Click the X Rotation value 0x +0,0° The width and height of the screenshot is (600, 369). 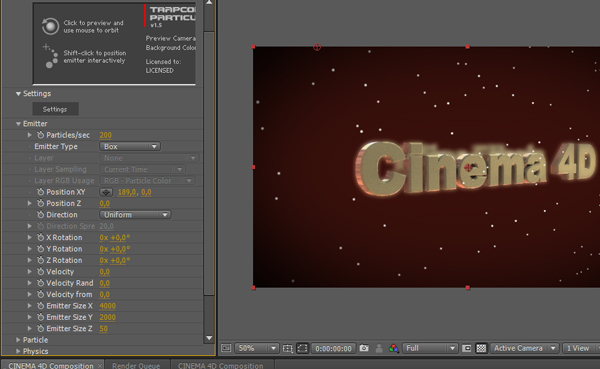pyautogui.click(x=115, y=238)
